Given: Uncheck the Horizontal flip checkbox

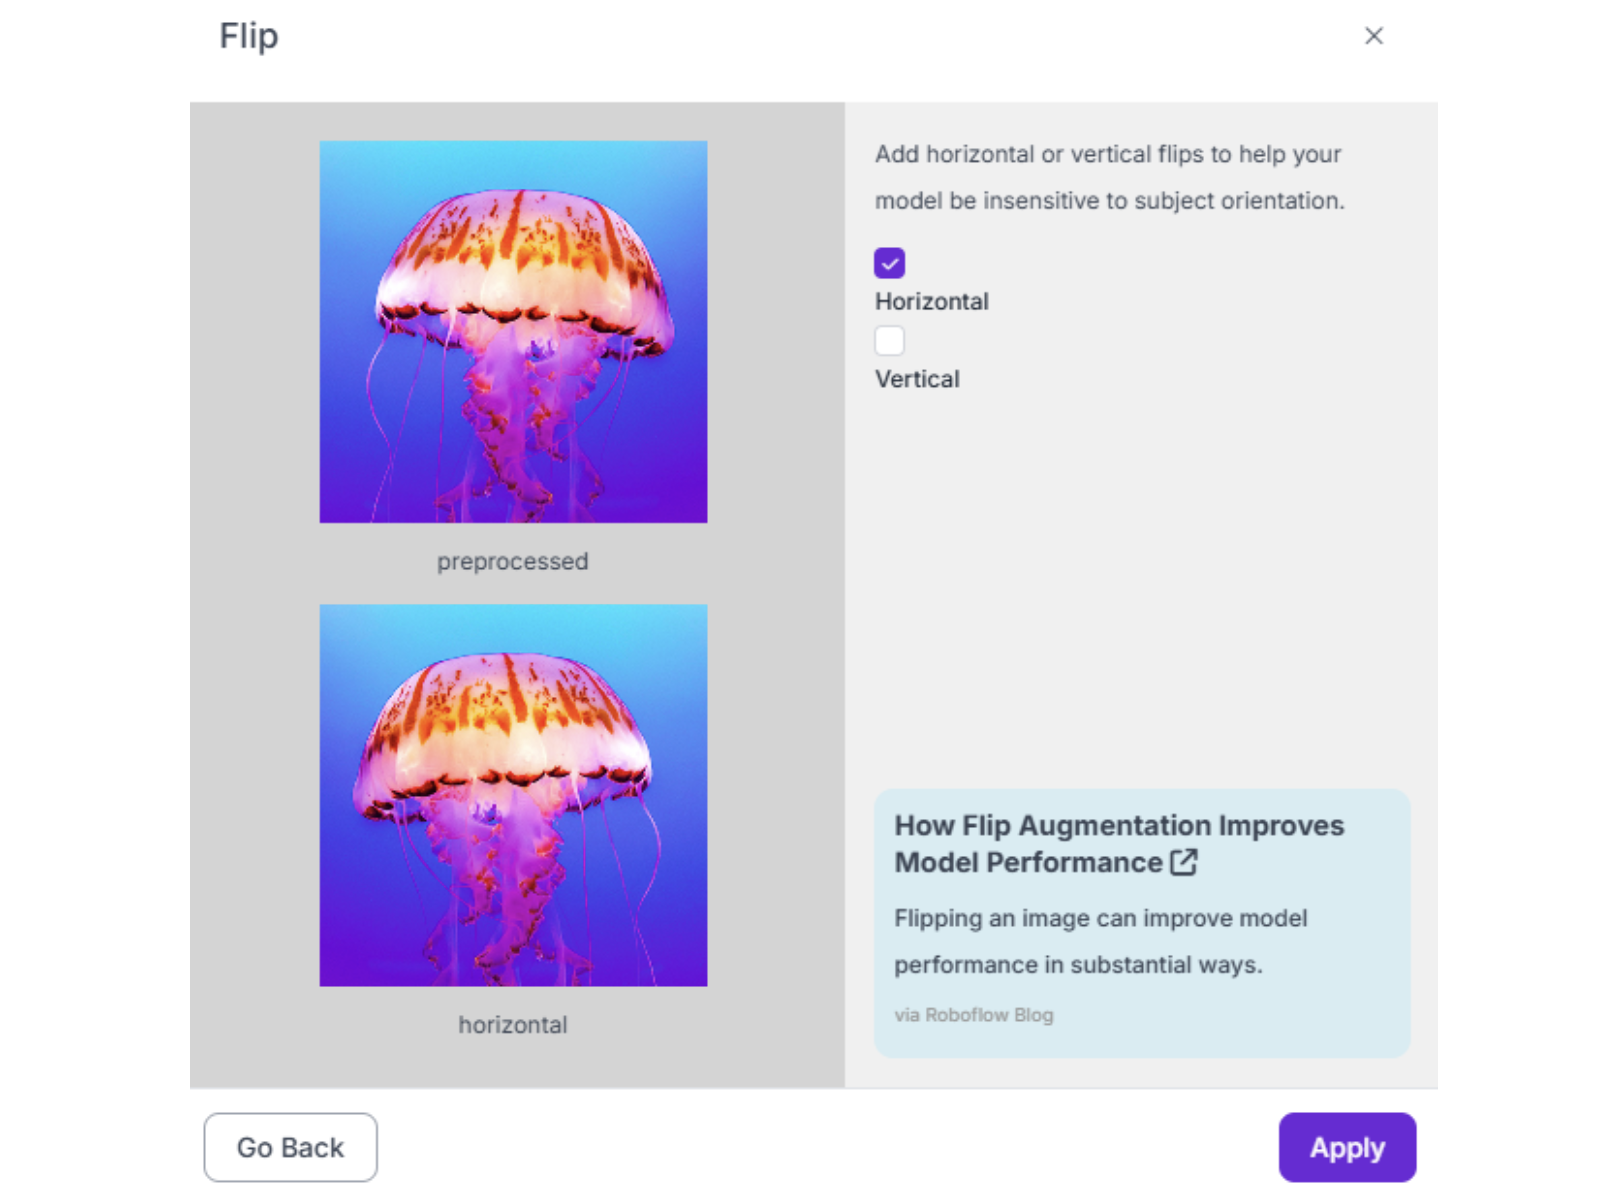Looking at the screenshot, I should click(x=889, y=263).
